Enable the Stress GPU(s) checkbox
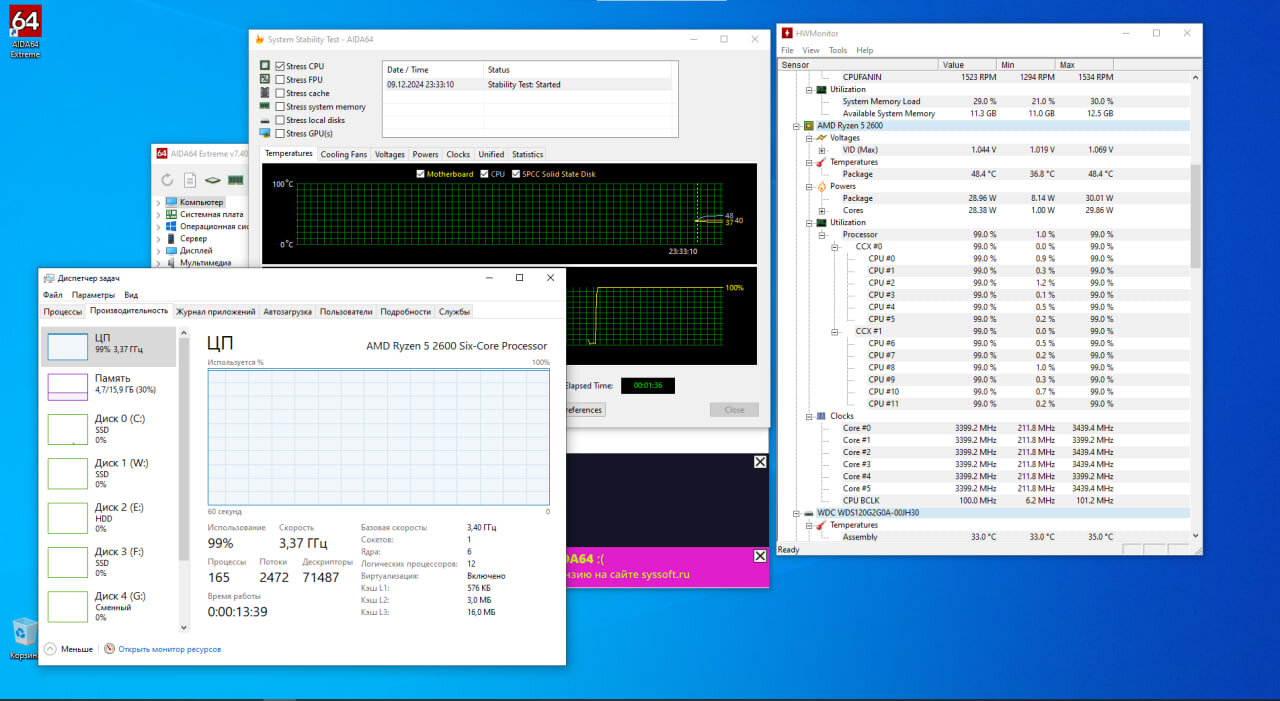Screen dimensions: 1280x701 point(280,133)
